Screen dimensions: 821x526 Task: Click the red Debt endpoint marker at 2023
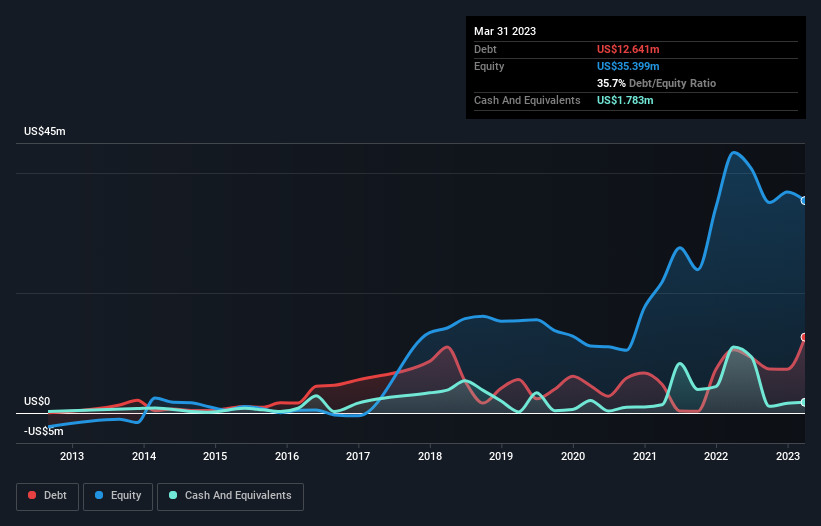click(804, 338)
